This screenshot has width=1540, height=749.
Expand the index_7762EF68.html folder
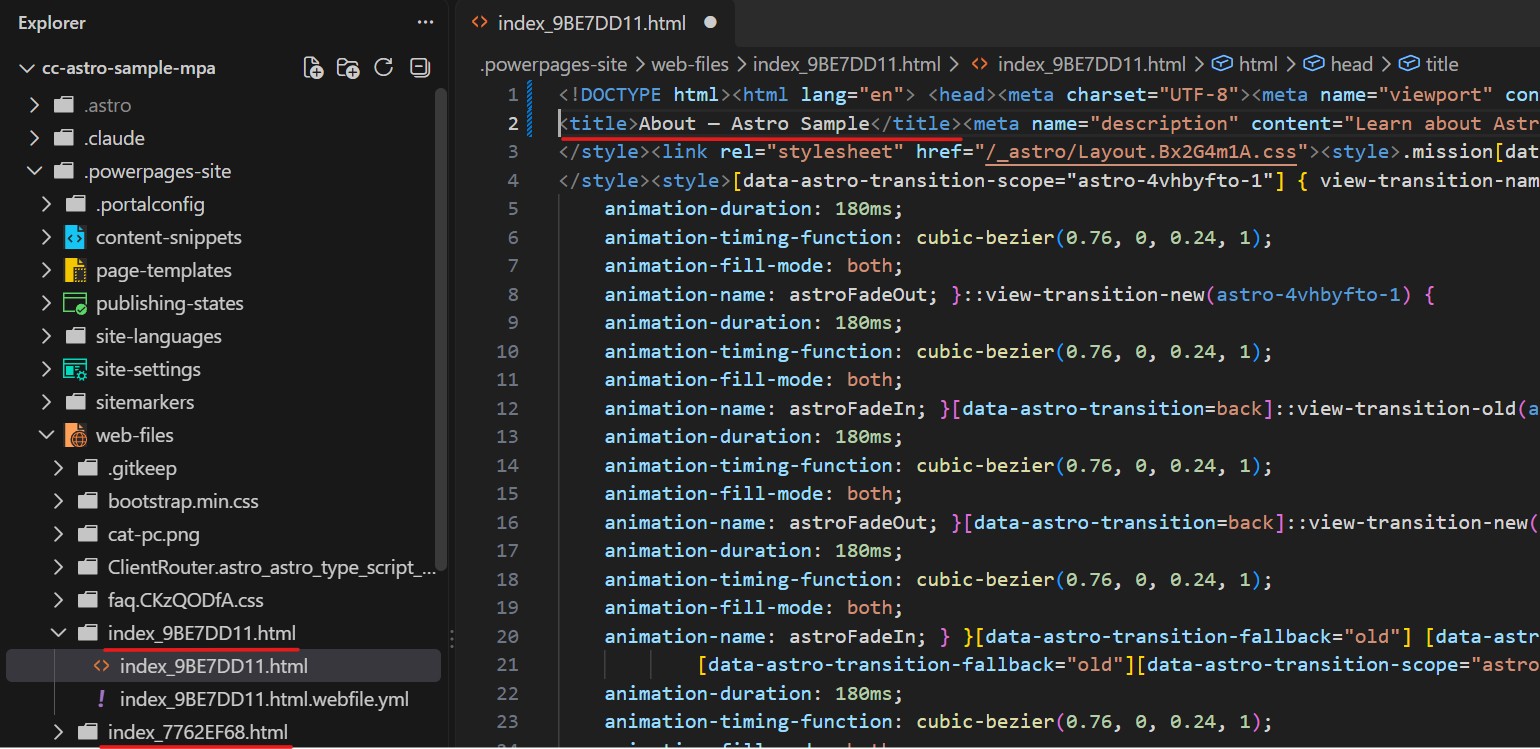(58, 732)
